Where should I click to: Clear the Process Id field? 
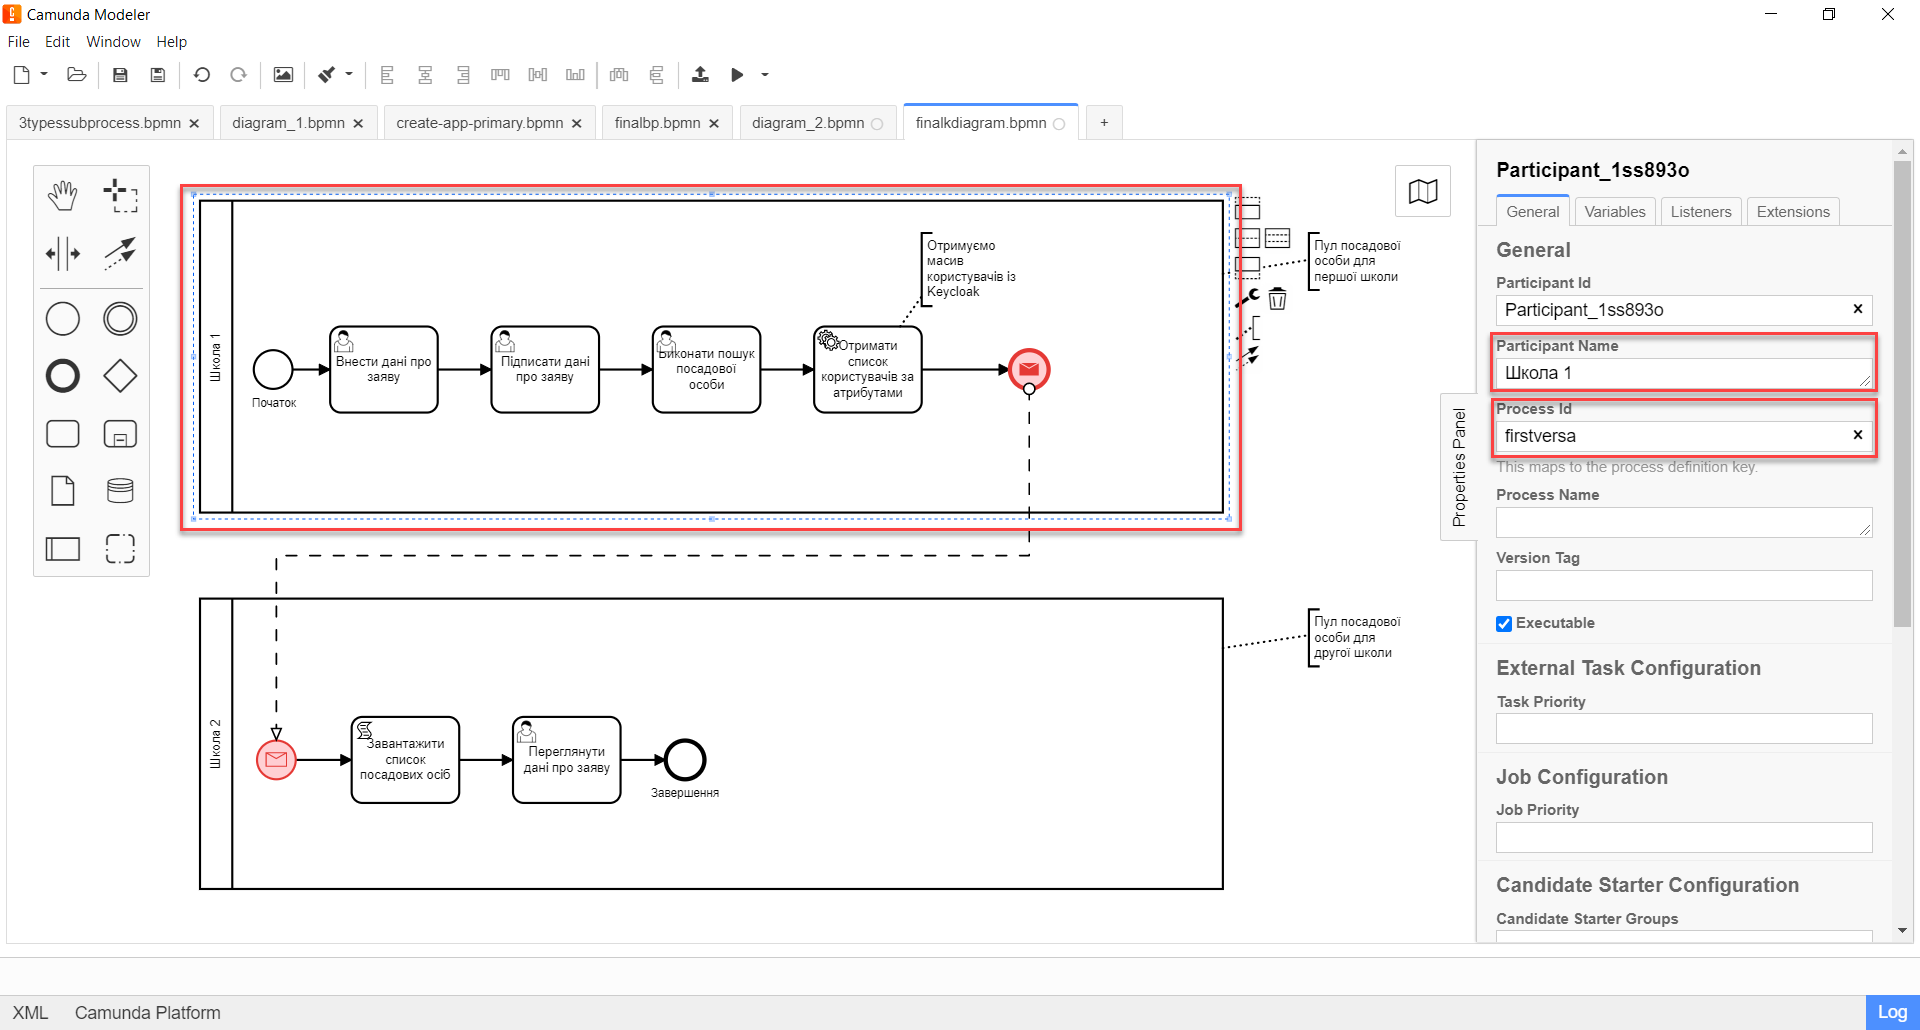click(1857, 435)
